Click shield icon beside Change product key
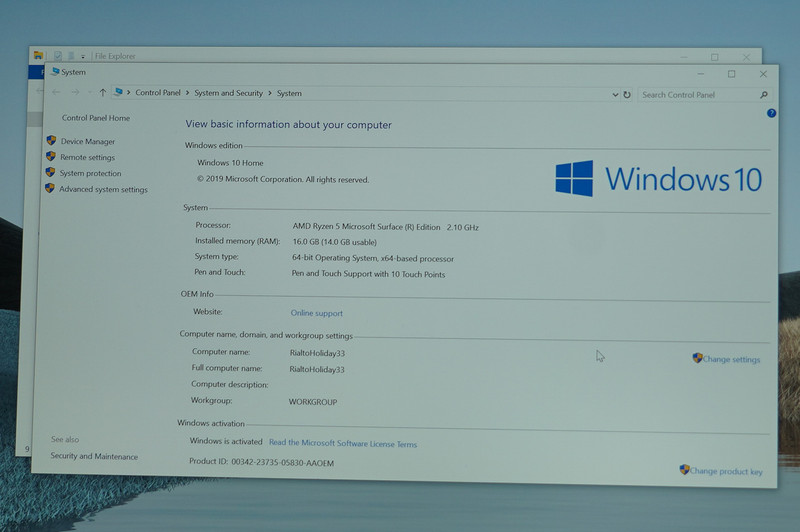The width and height of the screenshot is (800, 532). (x=684, y=469)
